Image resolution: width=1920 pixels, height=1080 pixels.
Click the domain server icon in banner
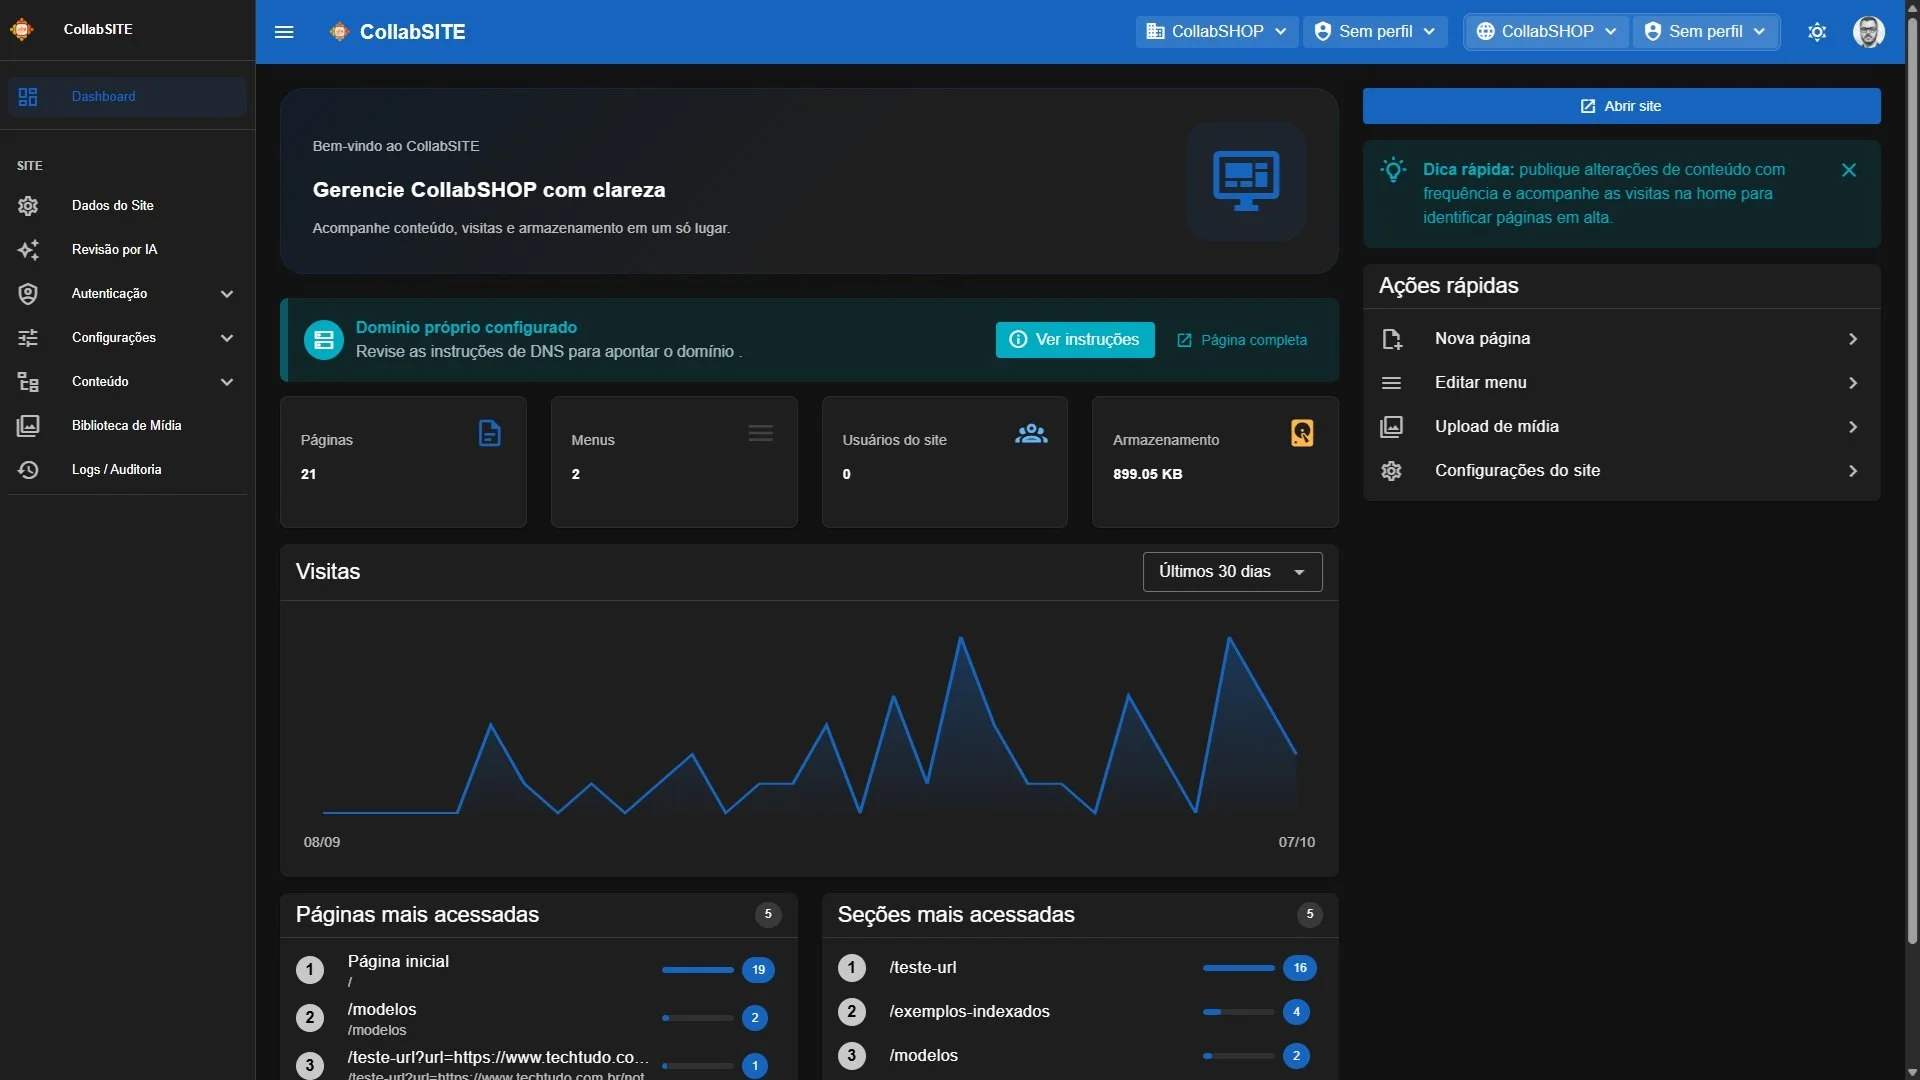point(323,340)
